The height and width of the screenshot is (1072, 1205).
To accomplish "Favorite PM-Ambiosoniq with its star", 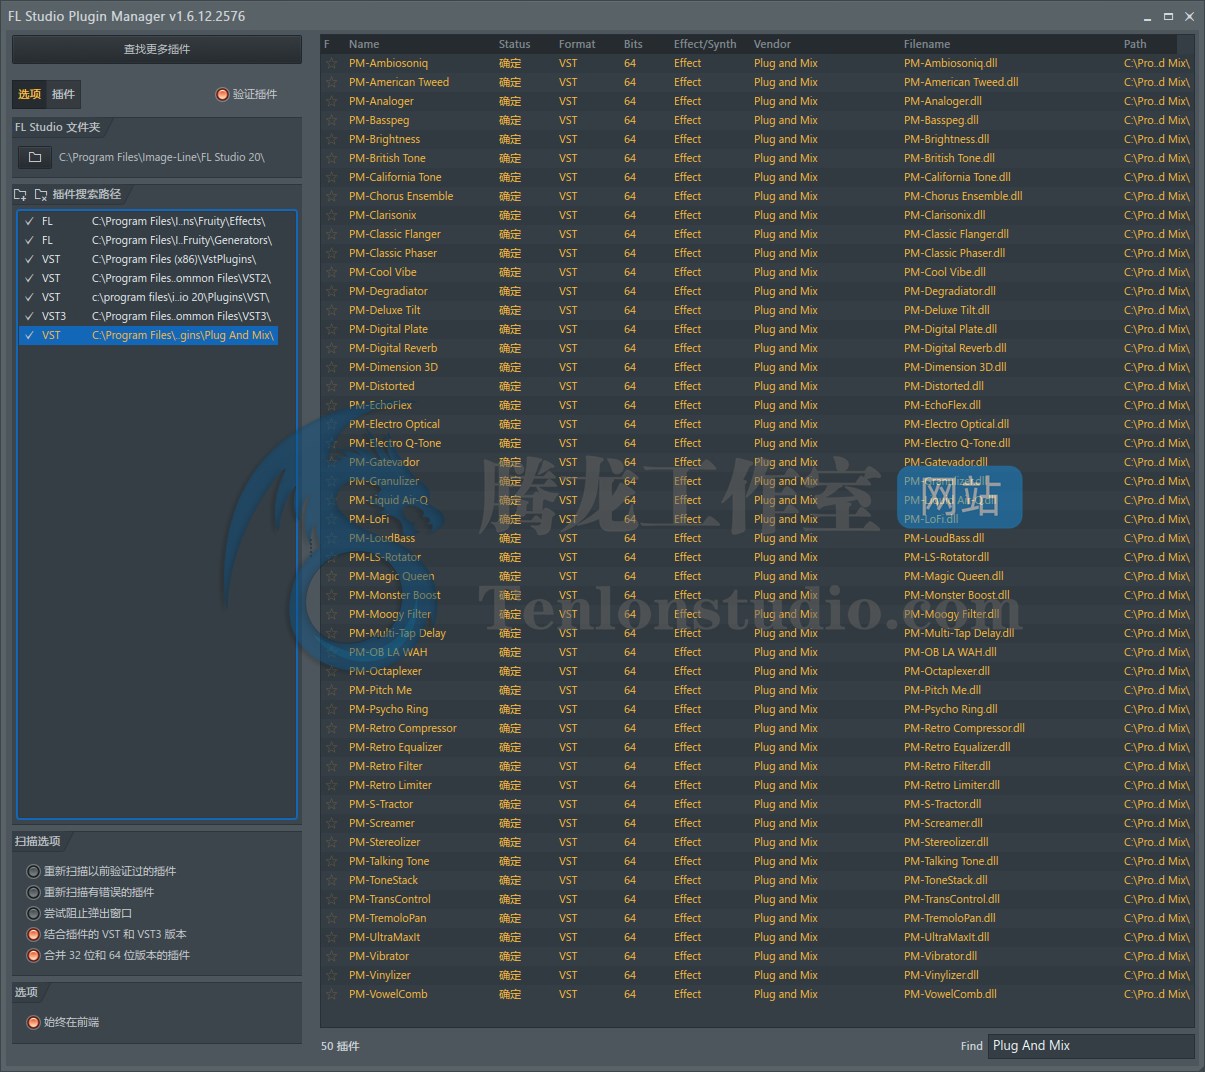I will coord(331,63).
